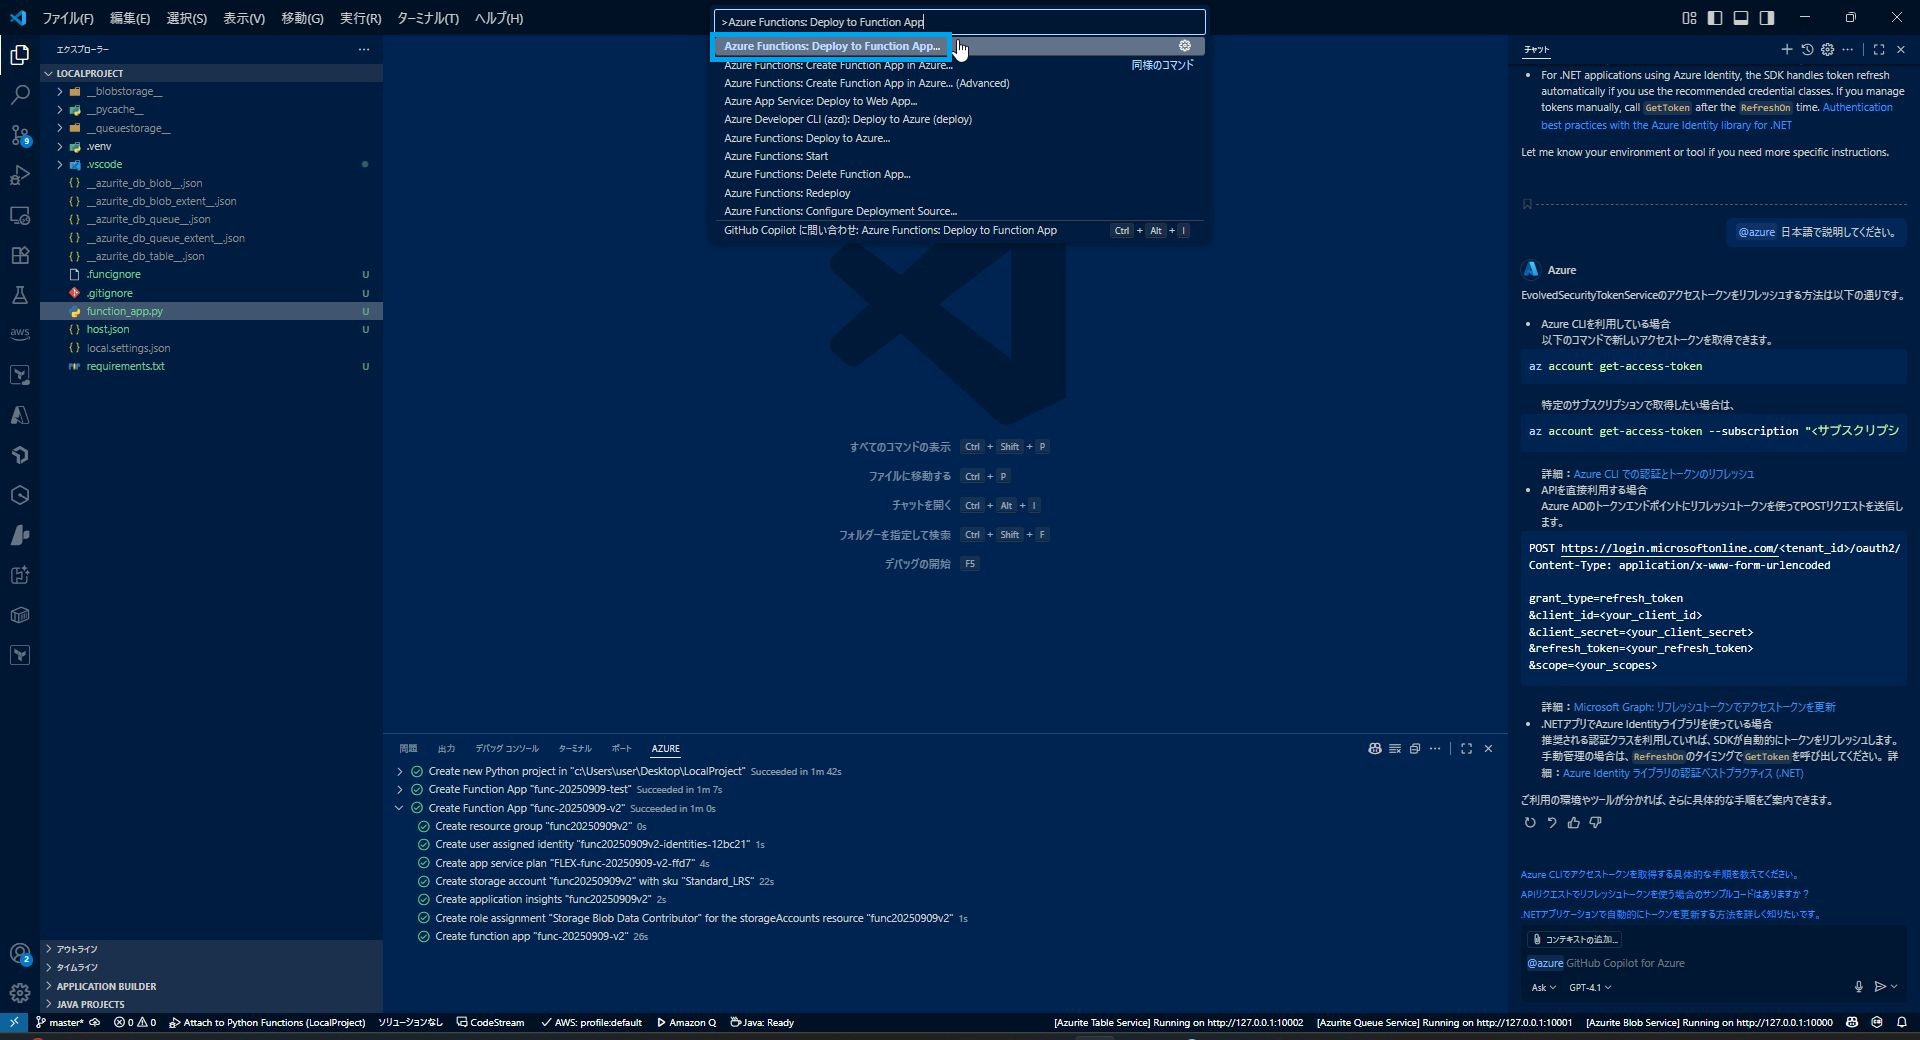Open the AWS extension icon
The image size is (1920, 1040).
(20, 335)
